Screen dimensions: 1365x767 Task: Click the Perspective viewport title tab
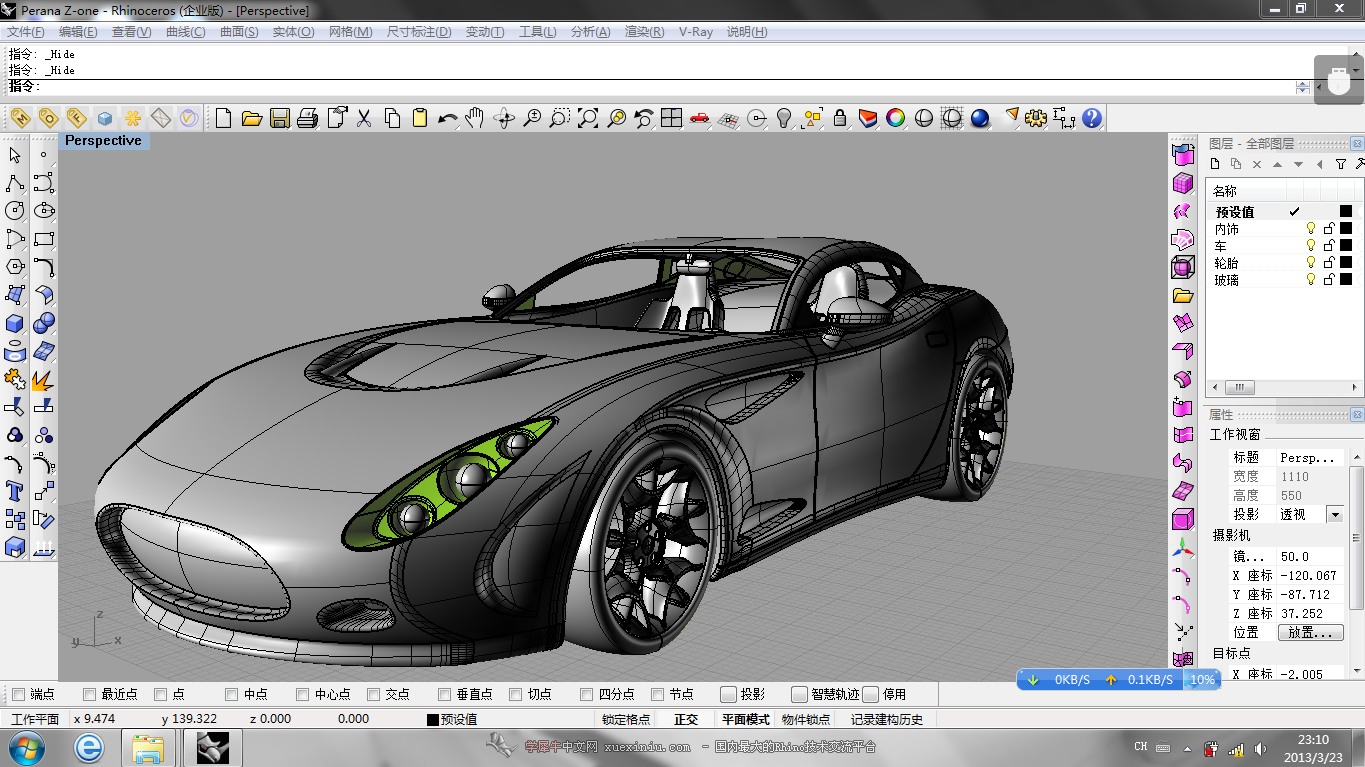coord(103,141)
